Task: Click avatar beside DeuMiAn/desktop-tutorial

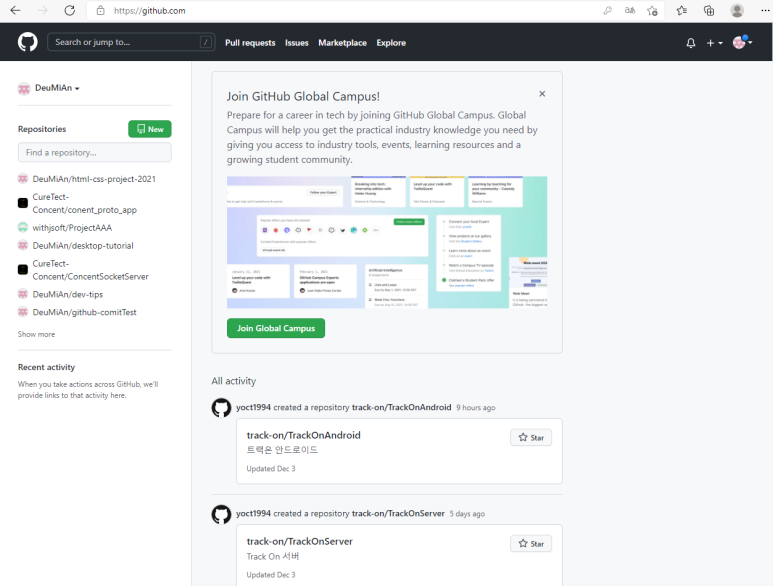Action: click(x=23, y=245)
